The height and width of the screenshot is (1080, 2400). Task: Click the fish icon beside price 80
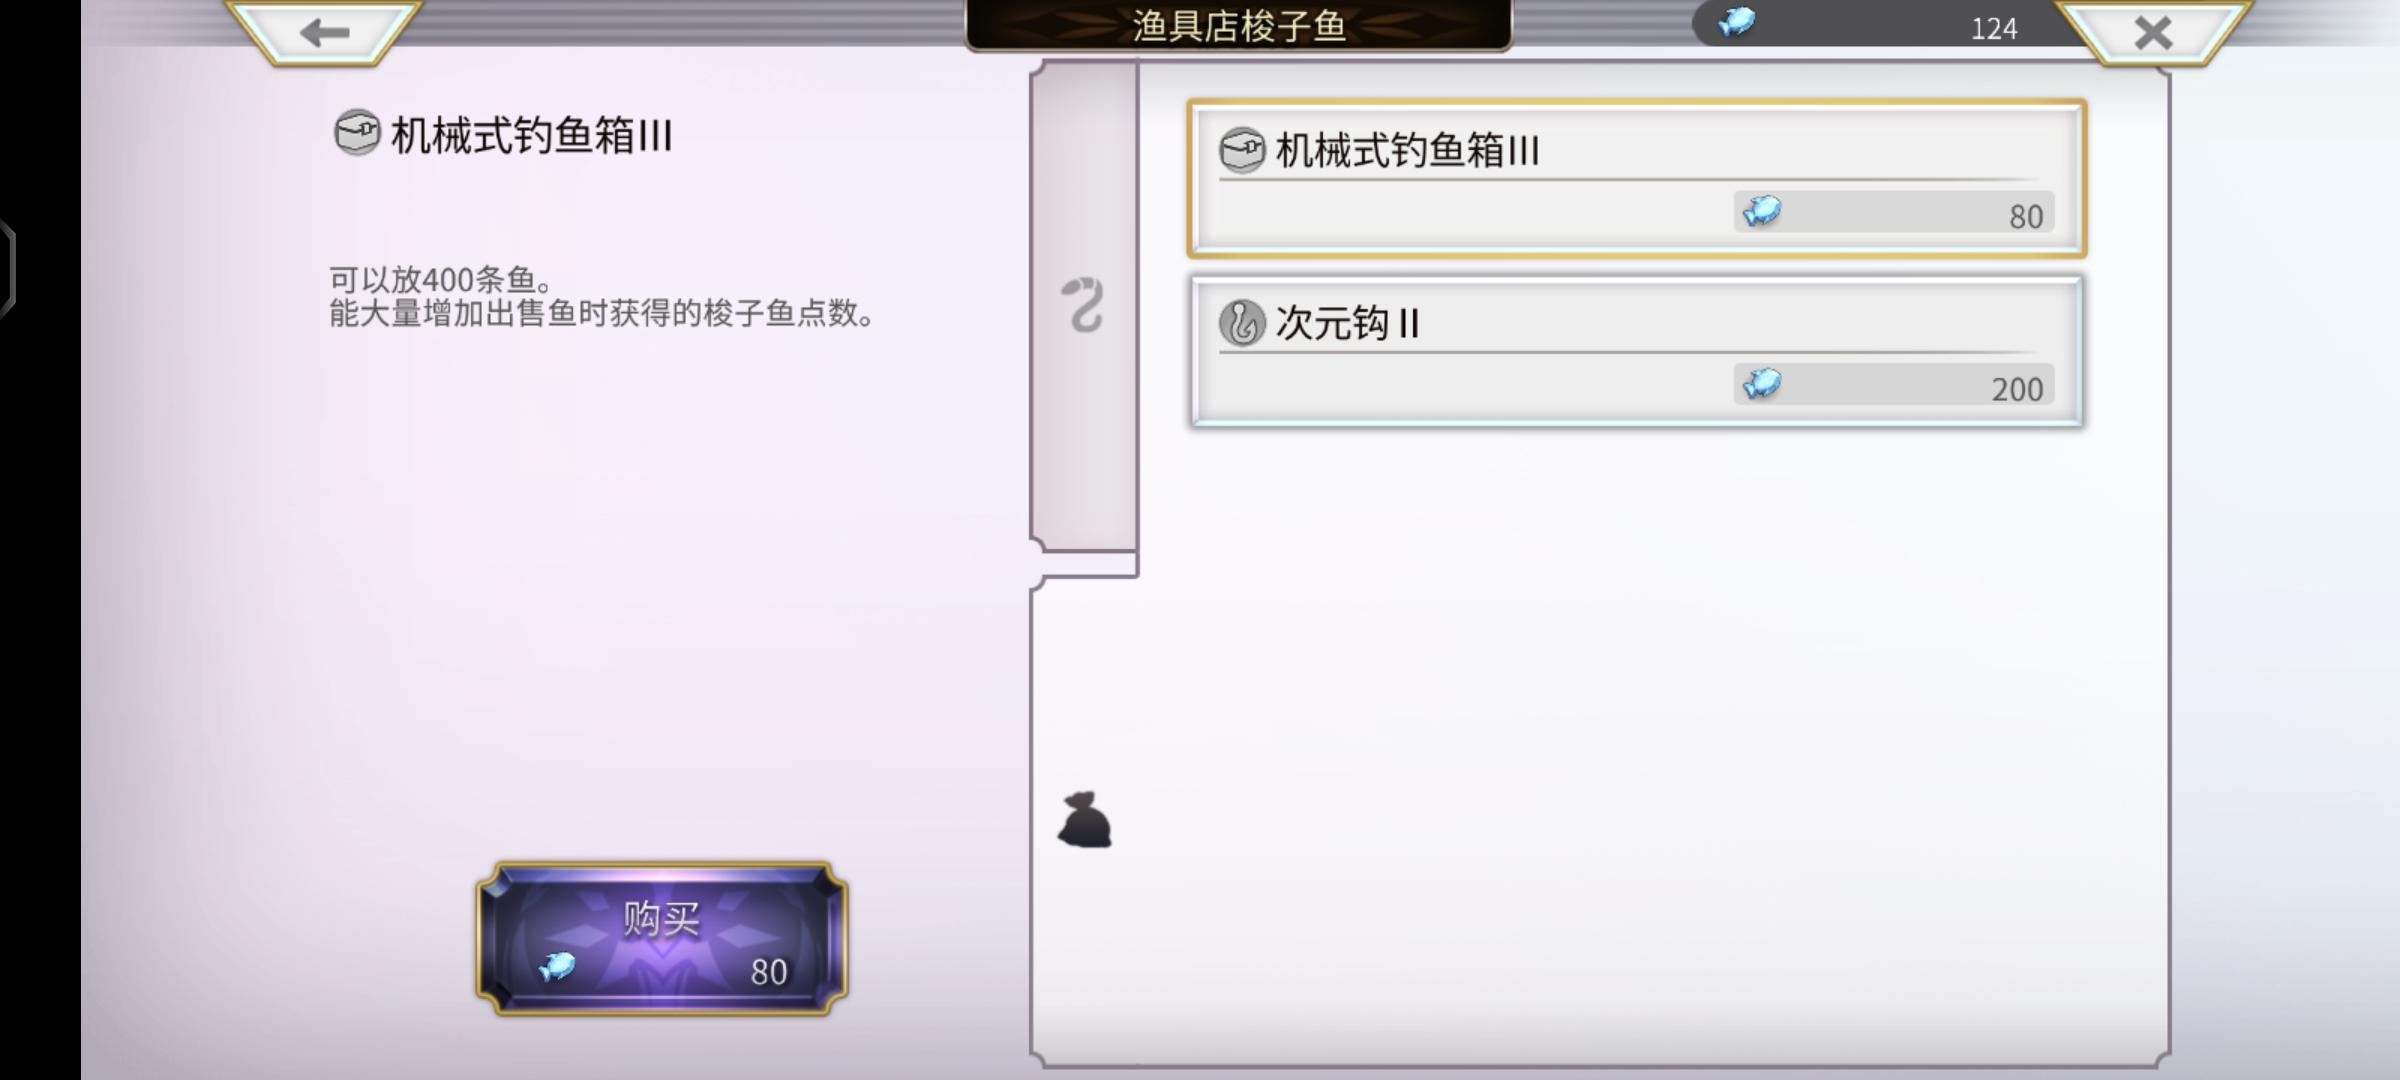coord(1762,211)
